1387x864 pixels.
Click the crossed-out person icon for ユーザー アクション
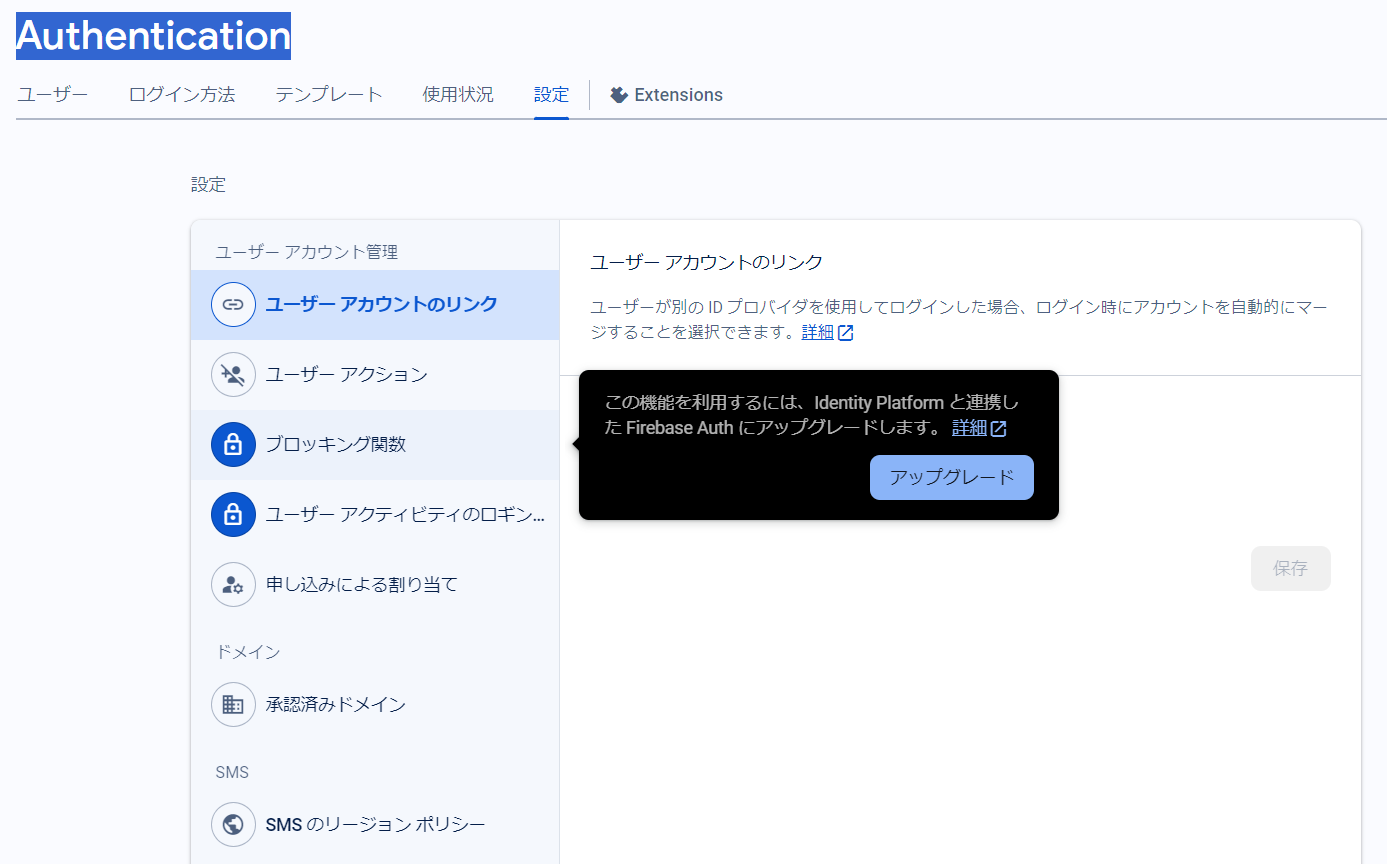tap(233, 375)
